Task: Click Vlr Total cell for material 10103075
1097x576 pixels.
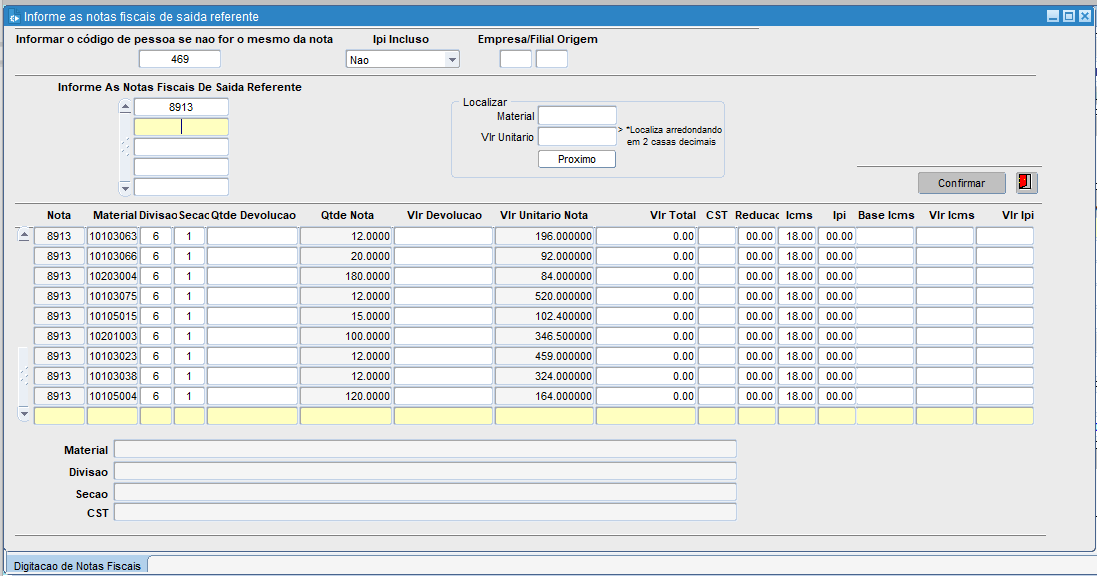Action: click(646, 296)
